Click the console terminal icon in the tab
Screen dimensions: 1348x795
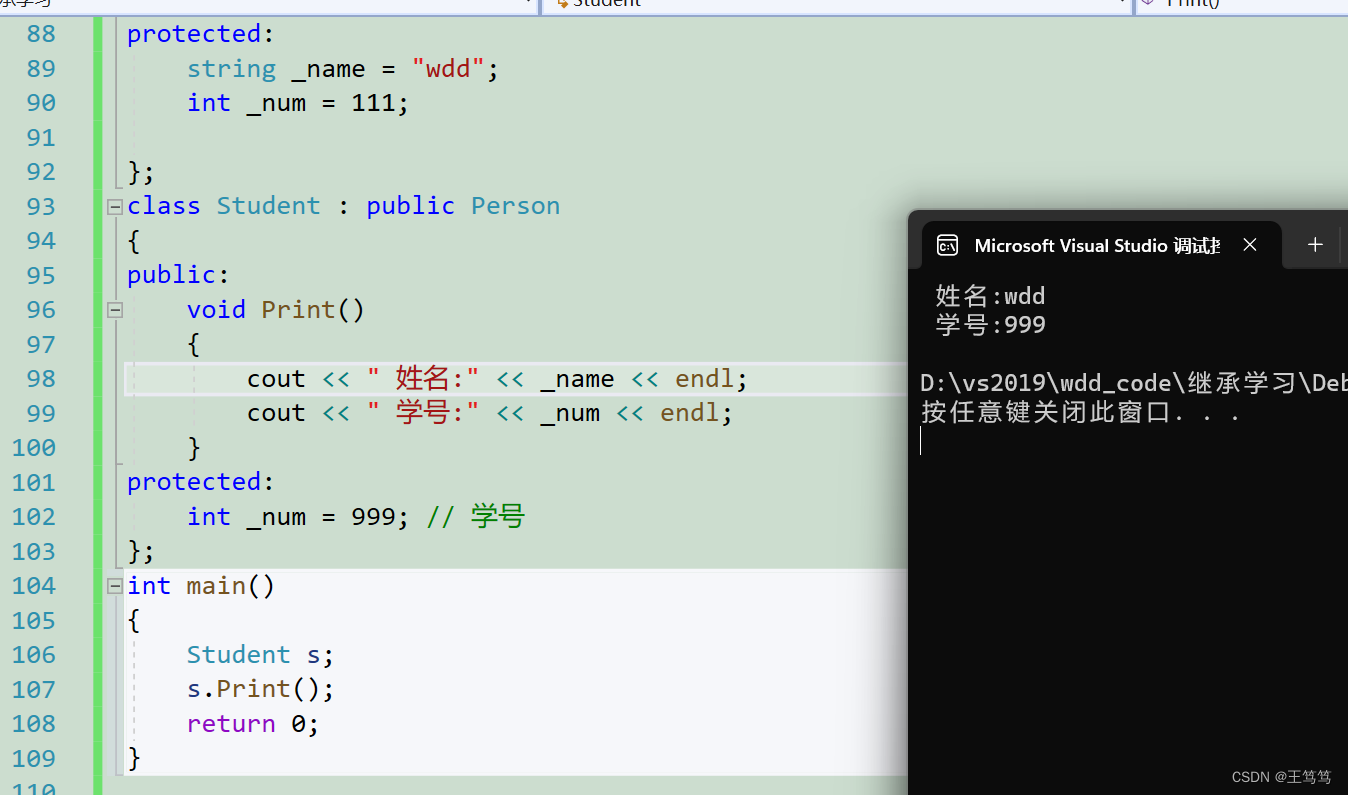point(947,245)
